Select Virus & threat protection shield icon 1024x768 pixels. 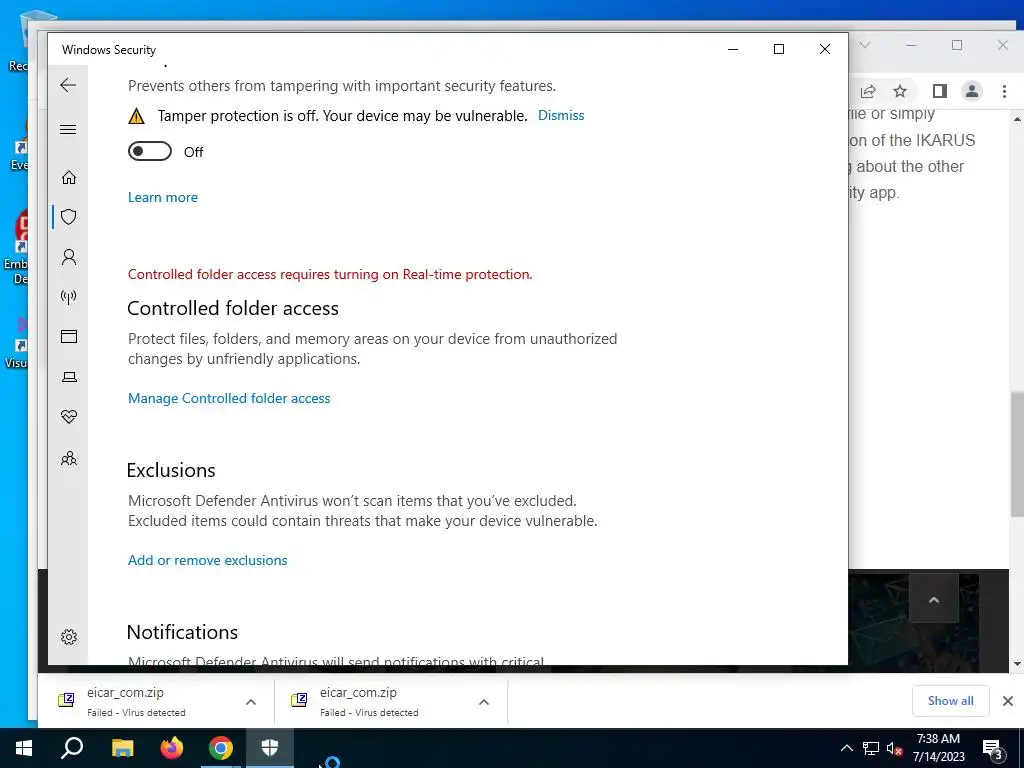click(69, 217)
